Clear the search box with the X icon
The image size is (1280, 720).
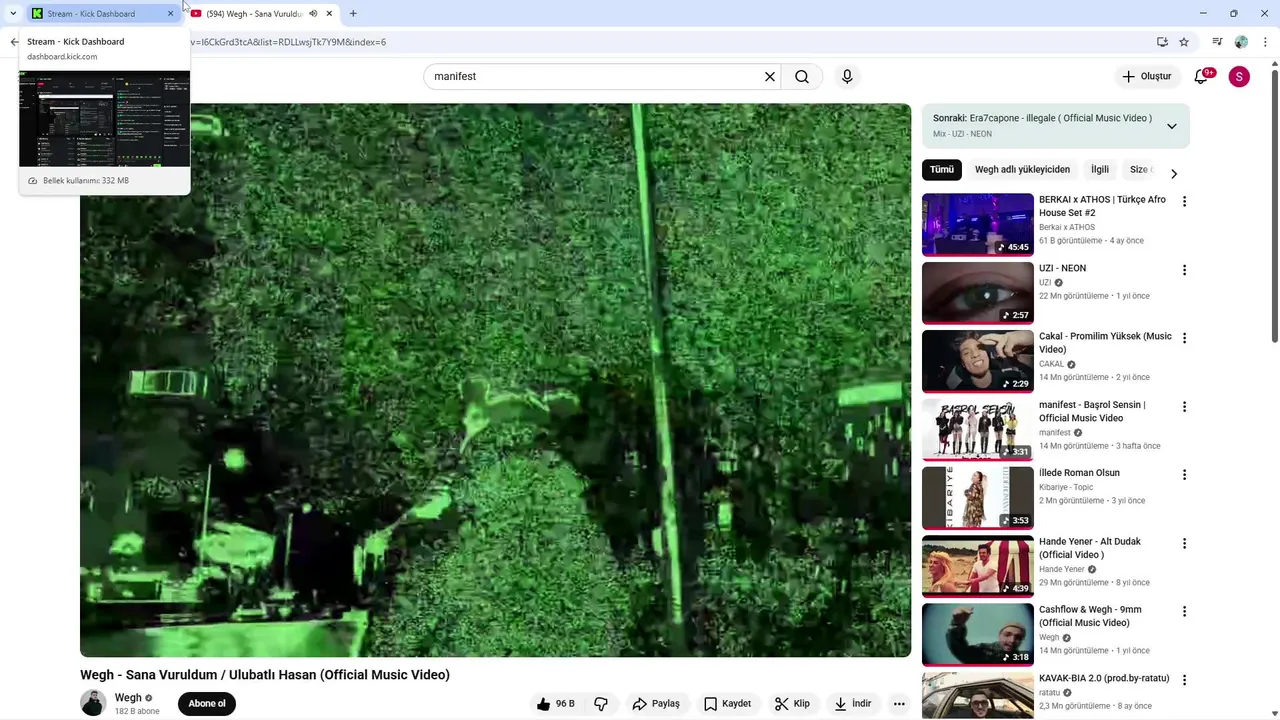[770, 77]
